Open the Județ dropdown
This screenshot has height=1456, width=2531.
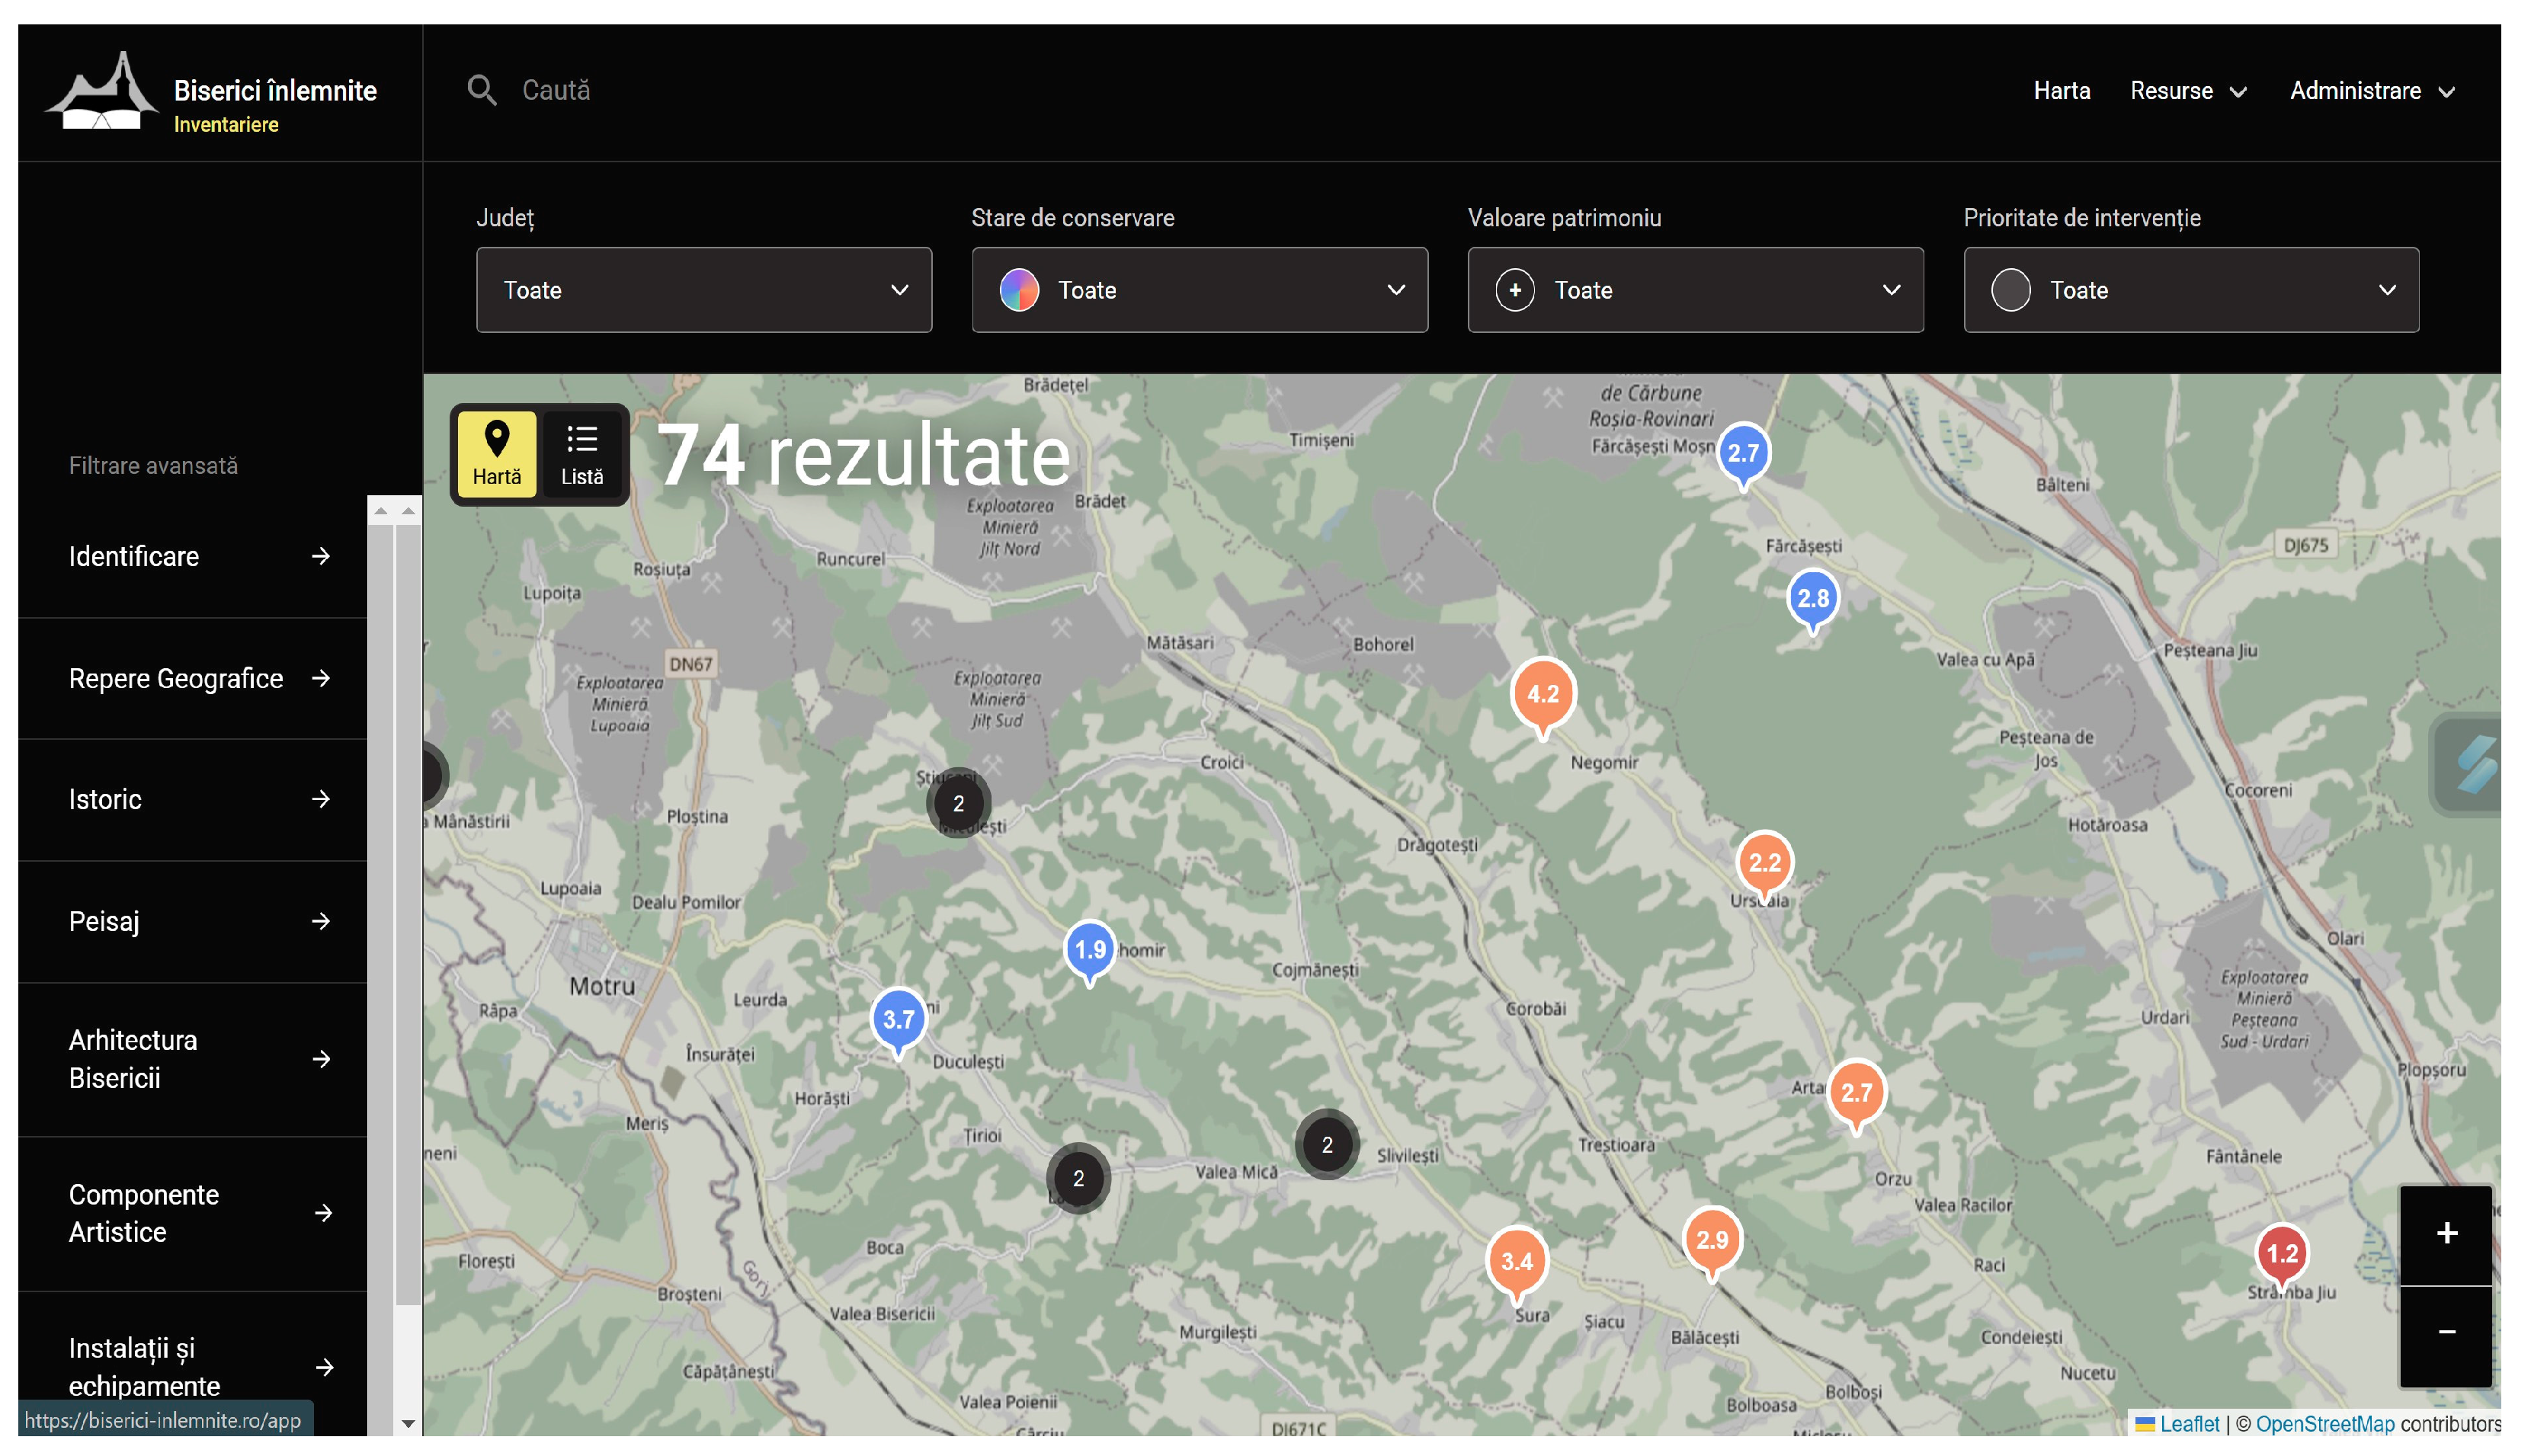(703, 290)
